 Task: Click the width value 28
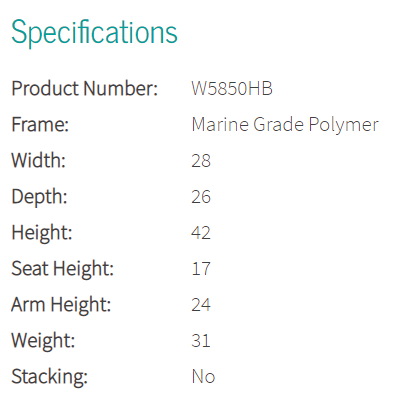pyautogui.click(x=201, y=161)
